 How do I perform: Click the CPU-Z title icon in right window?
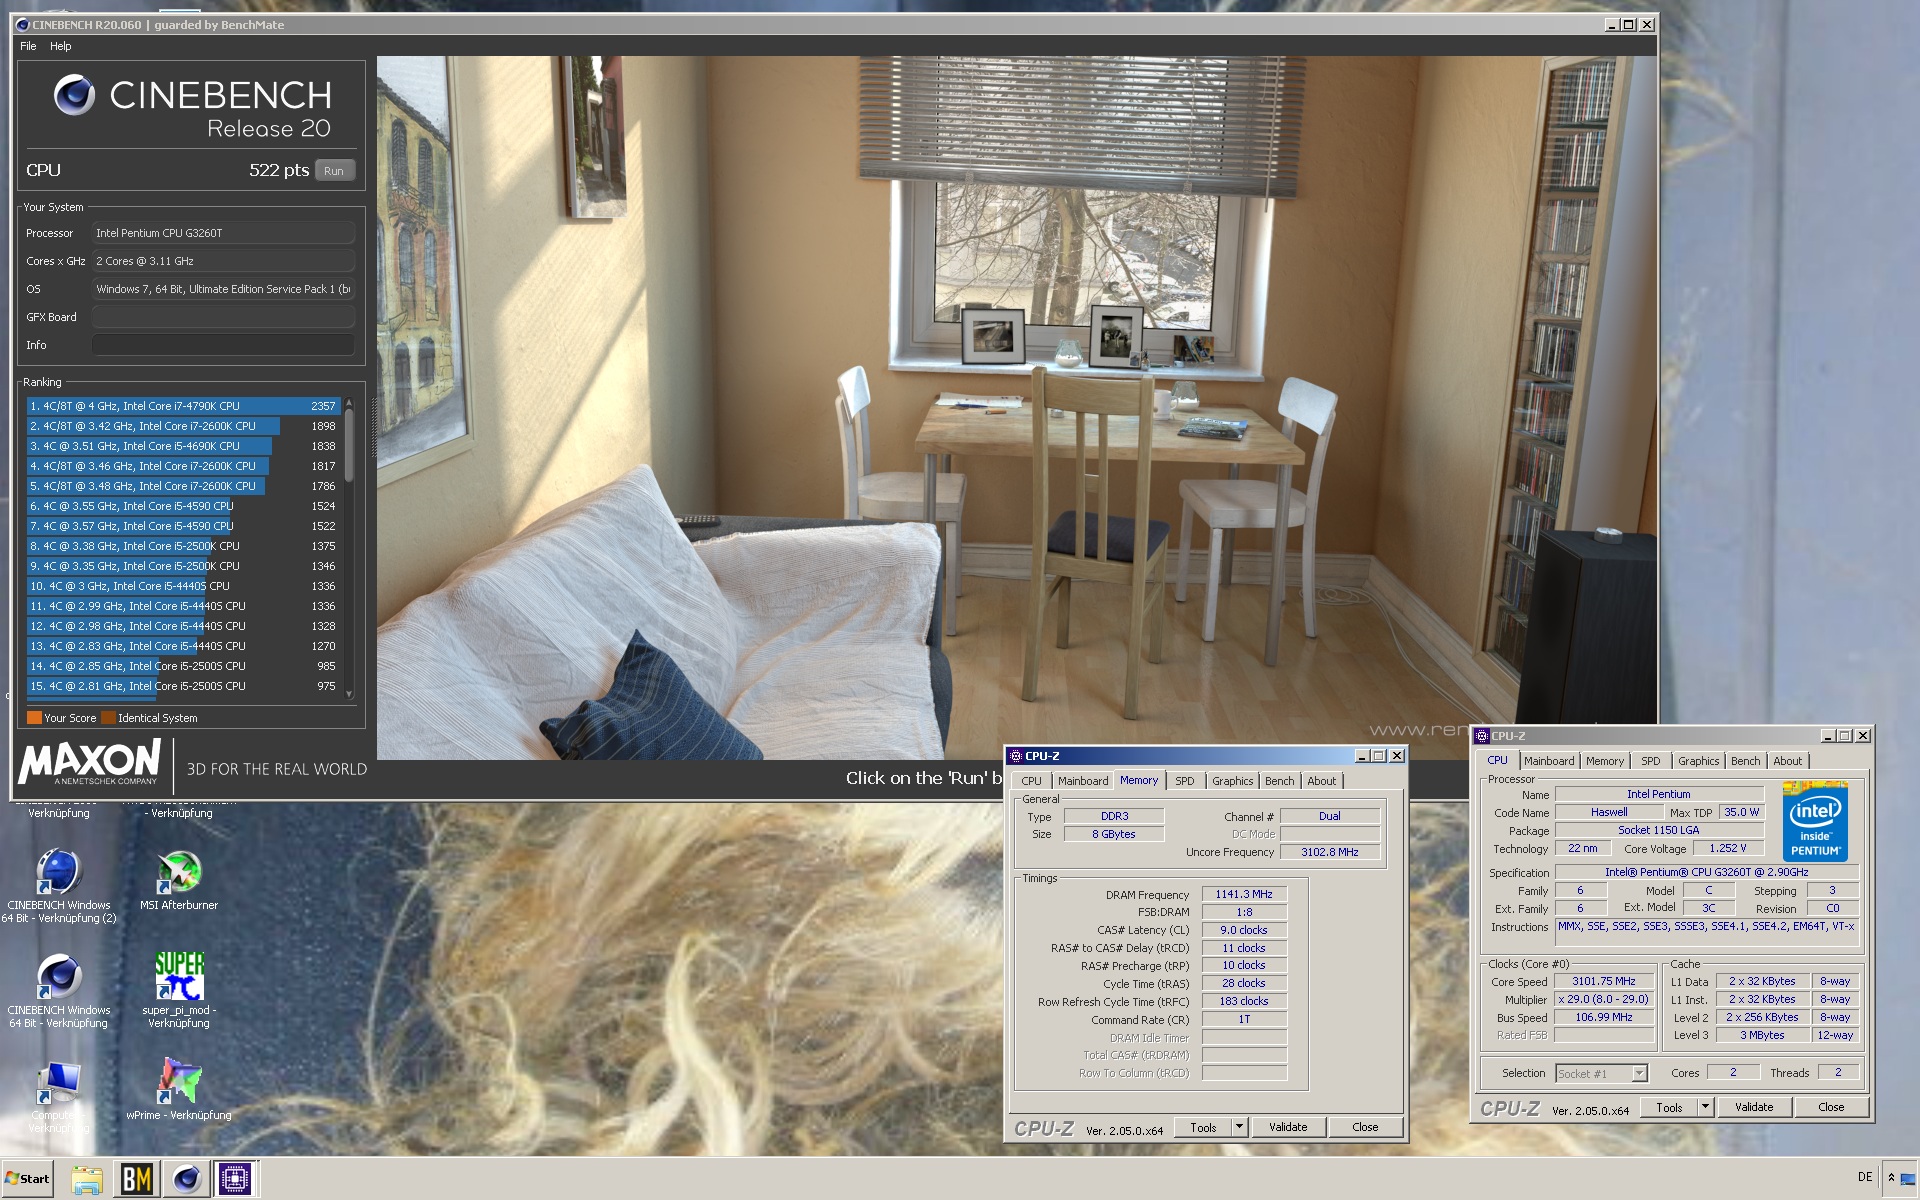(1482, 736)
